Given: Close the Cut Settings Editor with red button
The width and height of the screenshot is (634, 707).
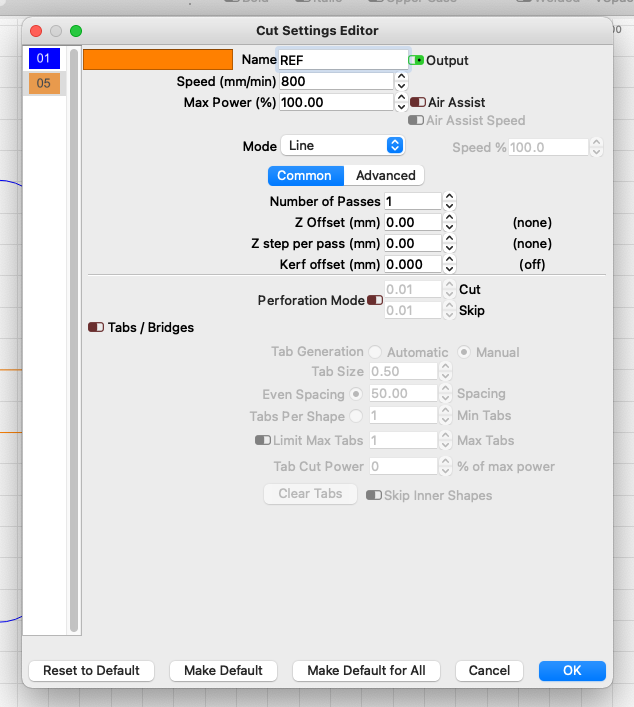Looking at the screenshot, I should [x=36, y=31].
